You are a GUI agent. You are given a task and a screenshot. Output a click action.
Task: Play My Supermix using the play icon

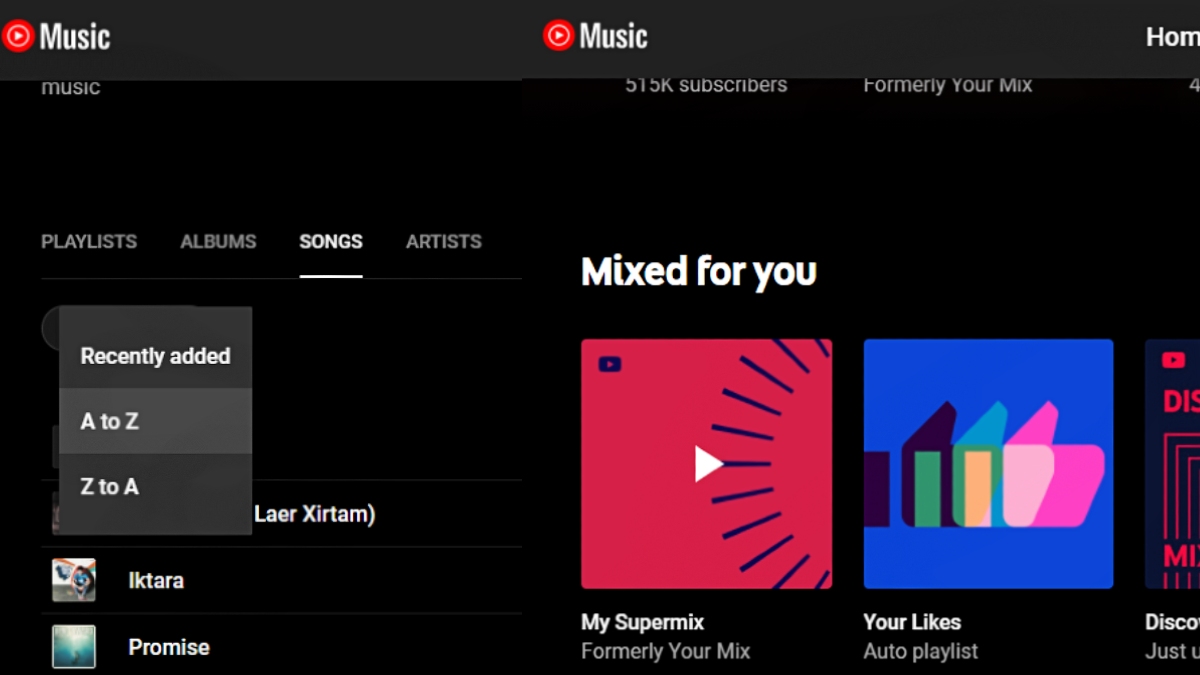708,464
